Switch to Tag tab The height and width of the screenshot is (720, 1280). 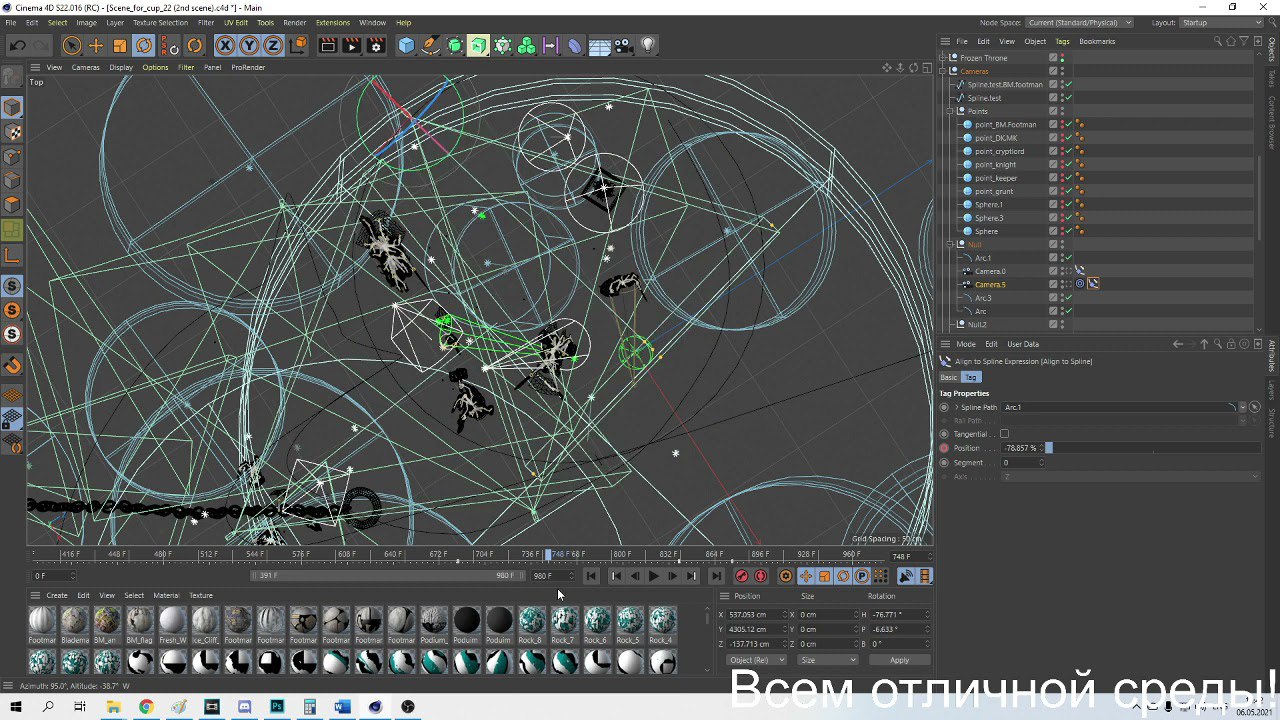point(971,377)
